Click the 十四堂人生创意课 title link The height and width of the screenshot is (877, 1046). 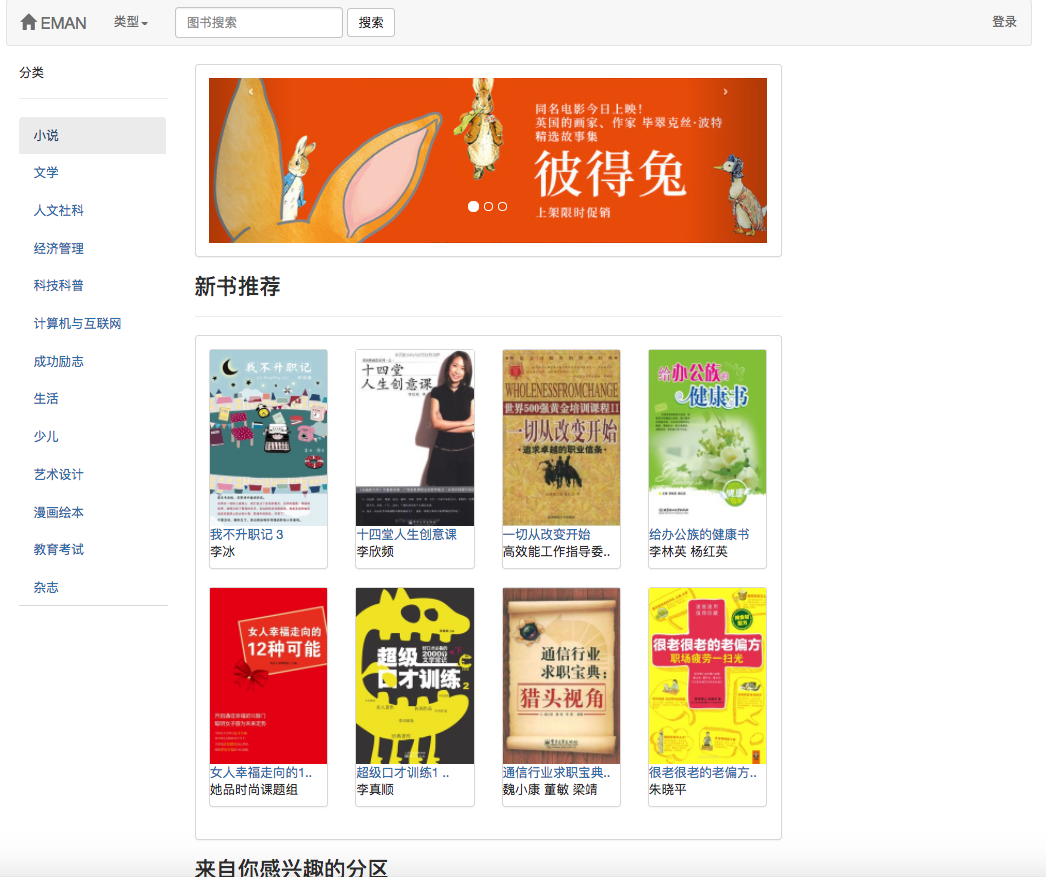coord(406,534)
